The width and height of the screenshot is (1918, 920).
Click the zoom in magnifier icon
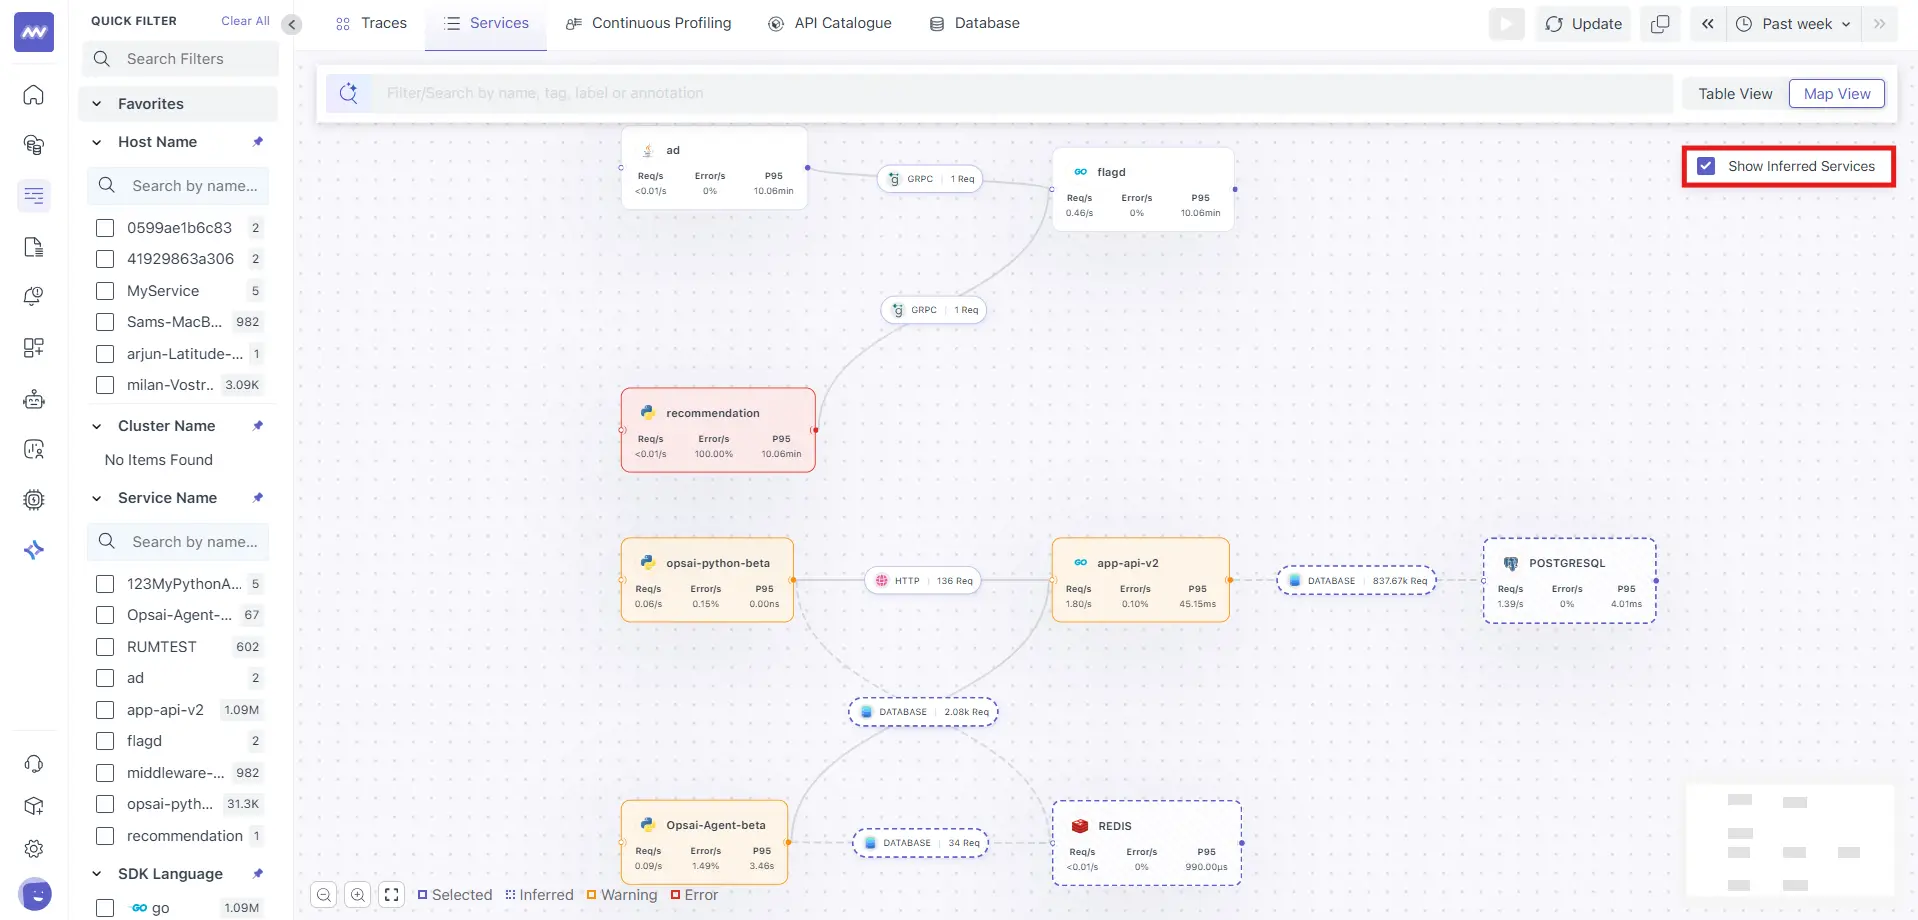358,895
